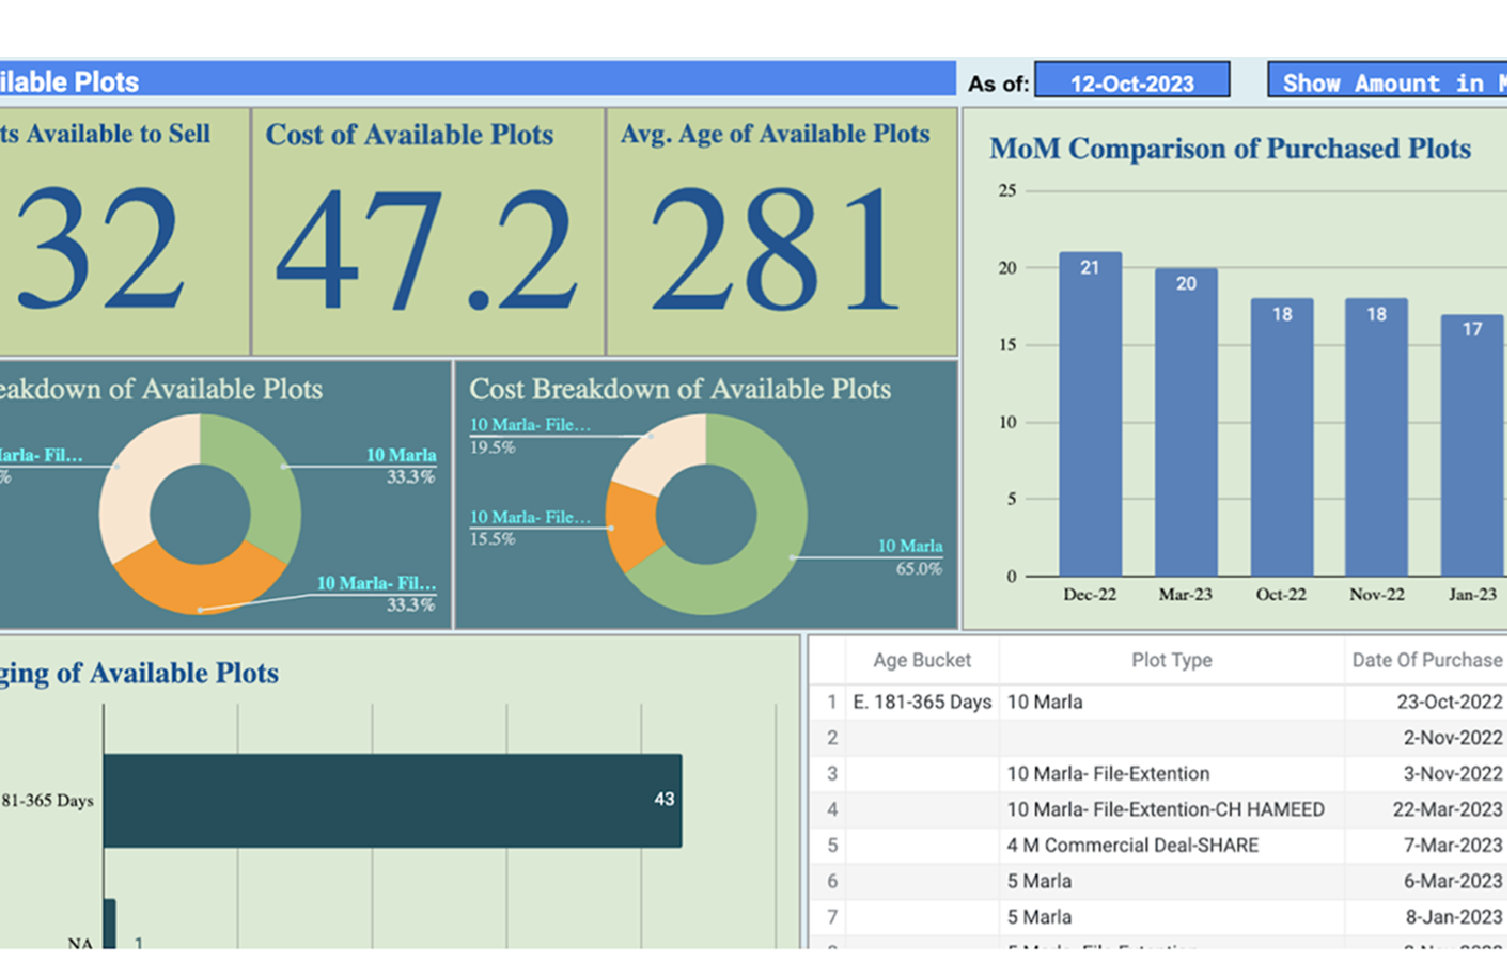Click the As of date field 12-Oct-2023

[1131, 82]
